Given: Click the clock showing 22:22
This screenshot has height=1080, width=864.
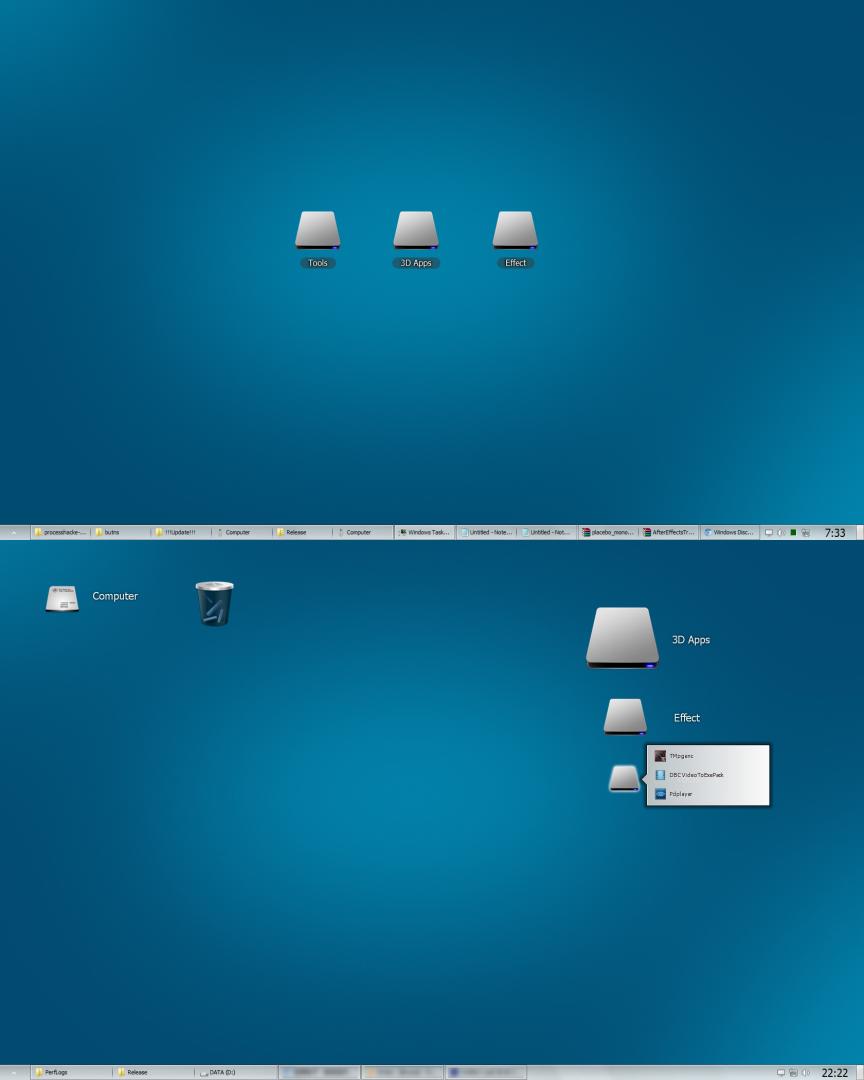Looking at the screenshot, I should click(x=836, y=1071).
